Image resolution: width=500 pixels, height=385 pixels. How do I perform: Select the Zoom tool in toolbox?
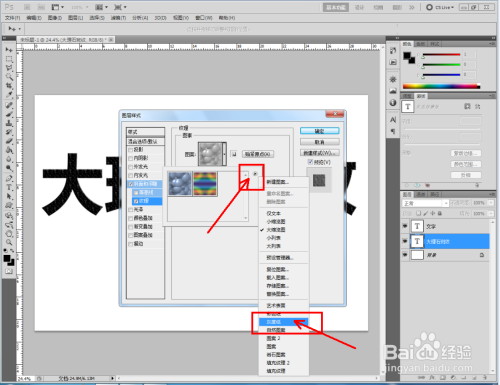[x=9, y=242]
